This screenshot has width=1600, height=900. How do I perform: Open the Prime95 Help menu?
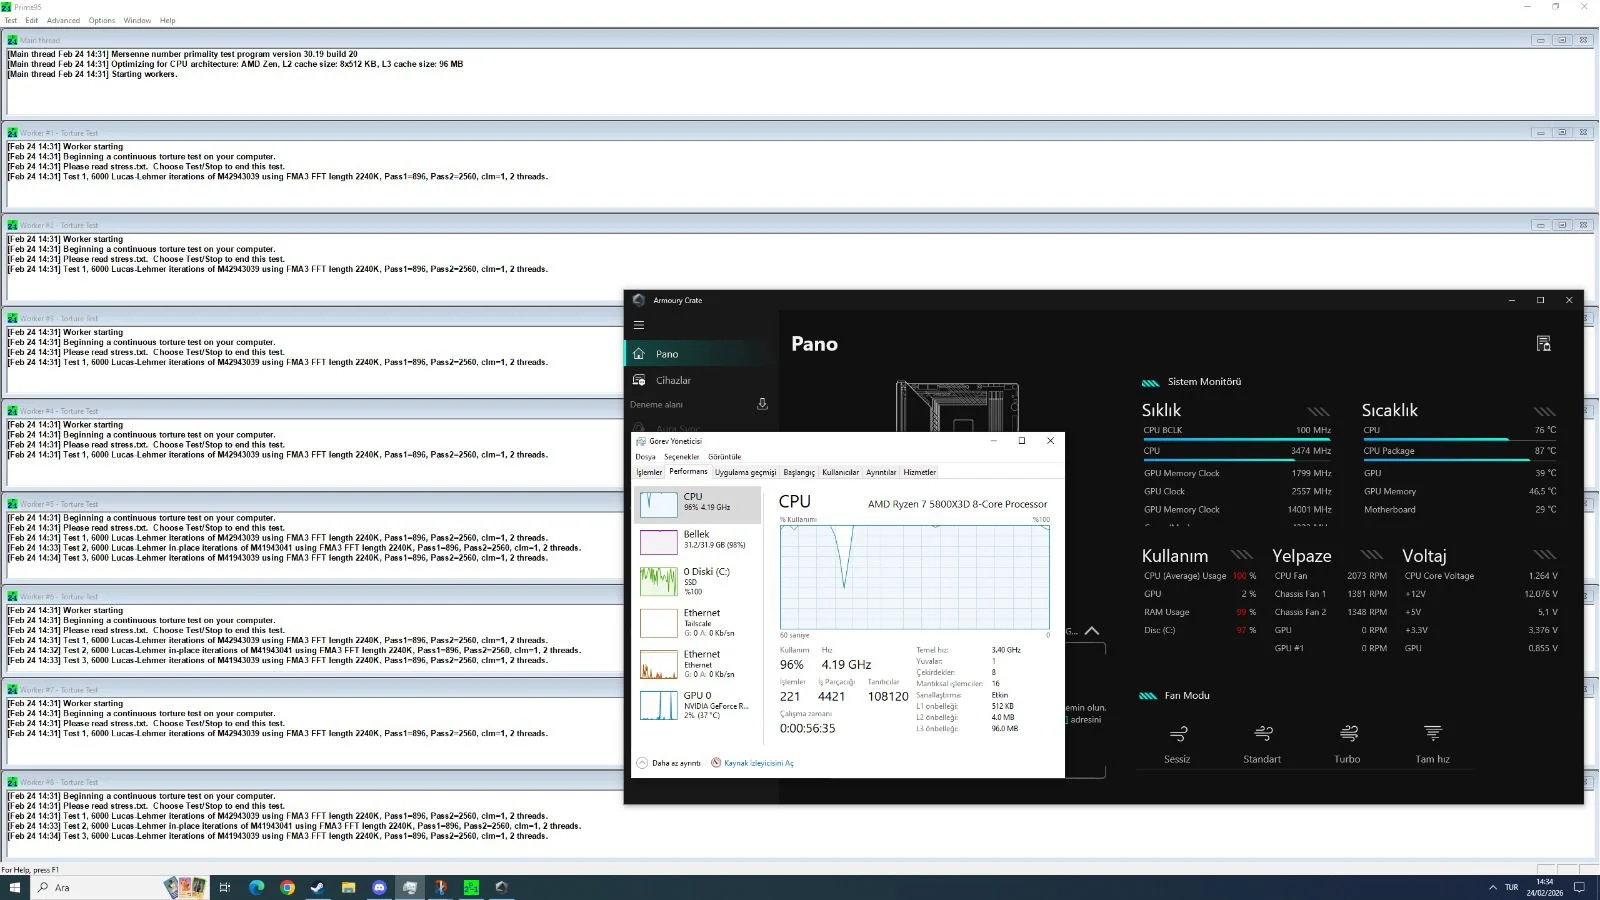167,20
